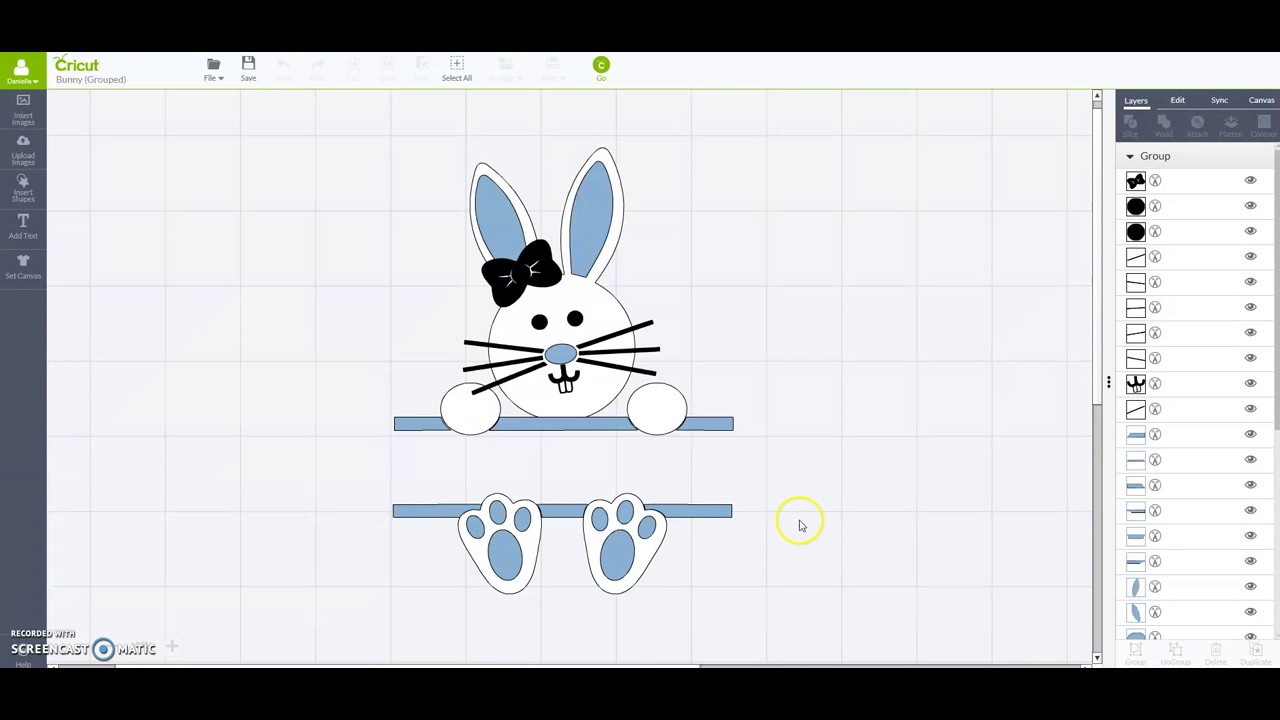
Task: Click the black bow on the bunny
Action: click(x=520, y=272)
